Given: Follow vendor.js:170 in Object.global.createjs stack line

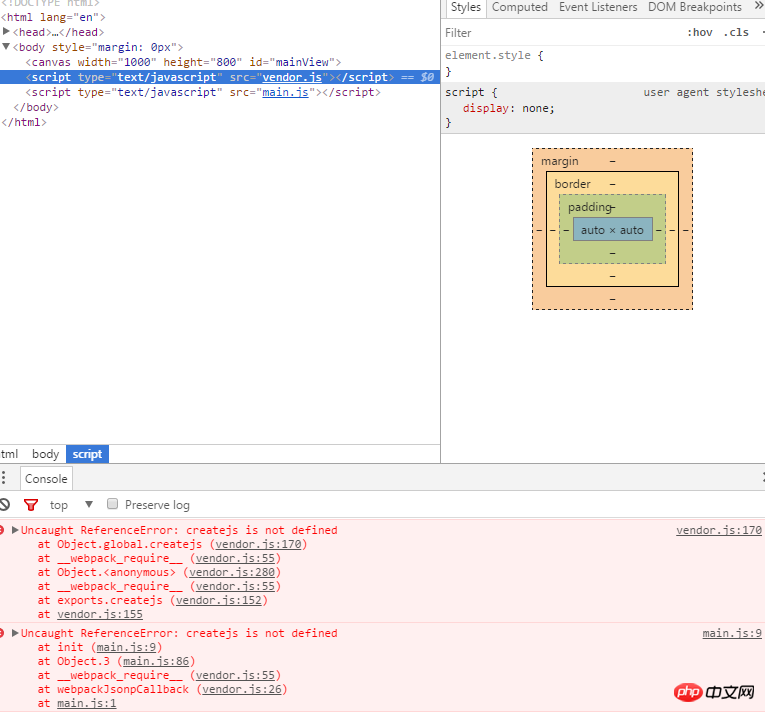Looking at the screenshot, I should tap(258, 544).
